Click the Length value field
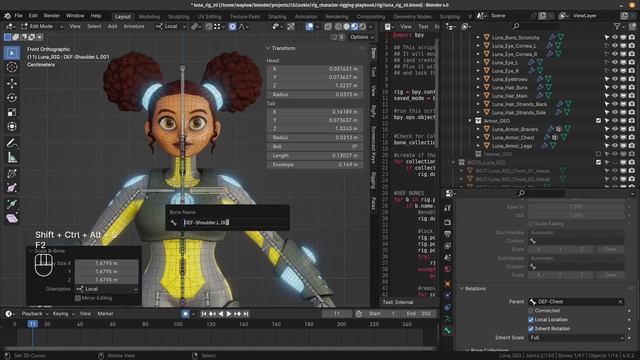The image size is (640, 360). pyautogui.click(x=315, y=156)
